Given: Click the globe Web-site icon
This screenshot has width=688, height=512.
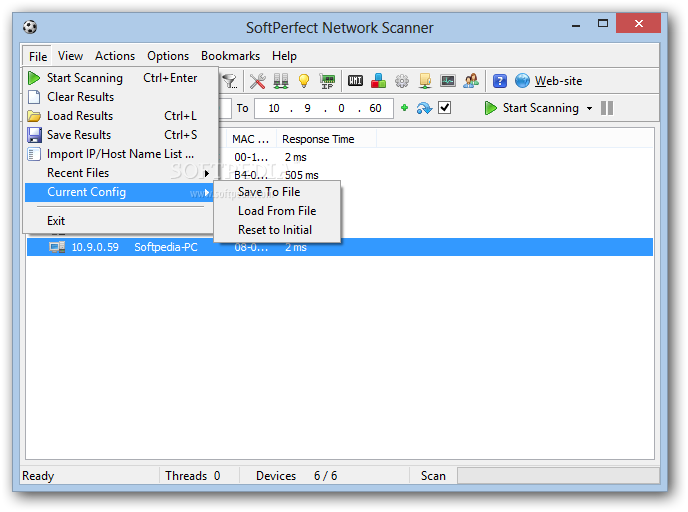Looking at the screenshot, I should tap(522, 81).
